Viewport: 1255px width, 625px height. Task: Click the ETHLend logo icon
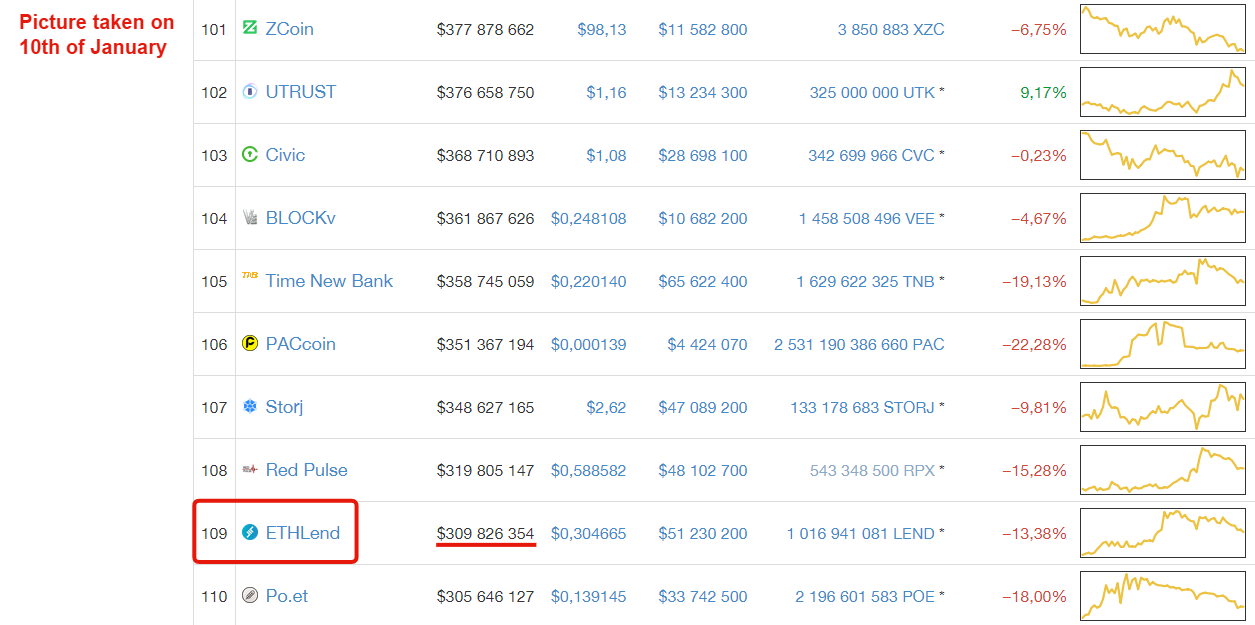point(250,533)
